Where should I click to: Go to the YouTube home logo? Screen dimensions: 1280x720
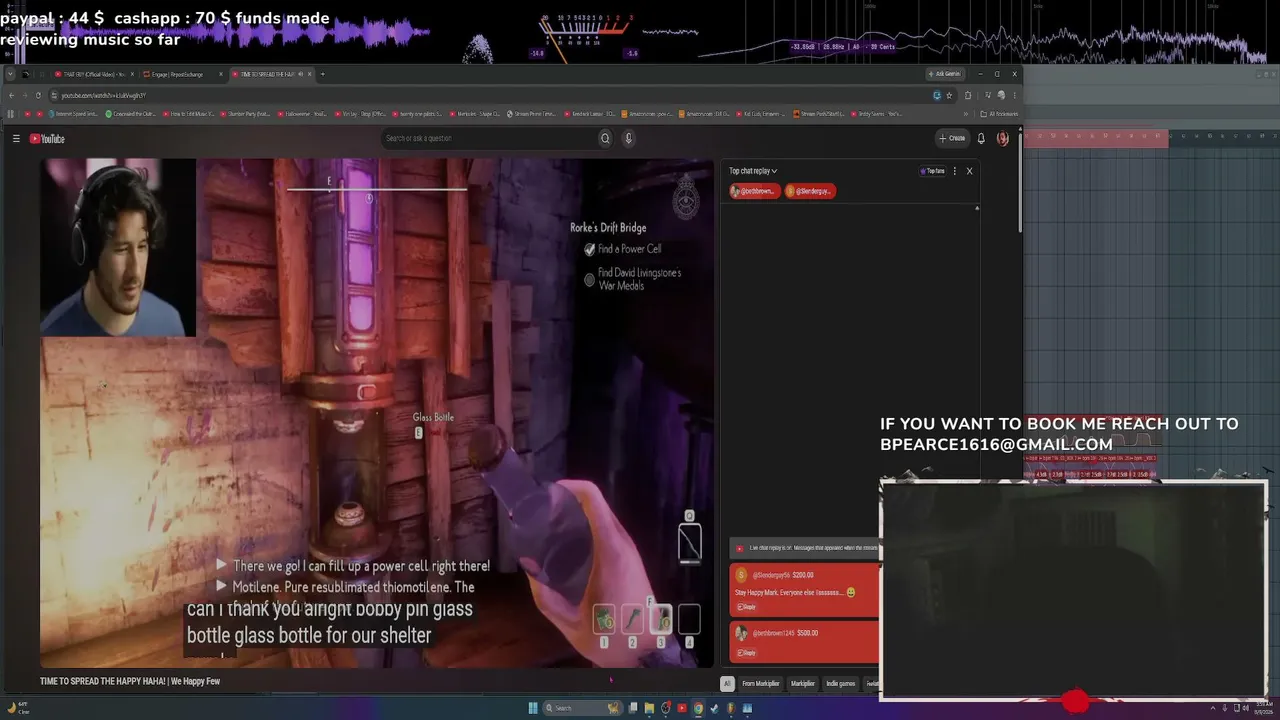pos(47,139)
